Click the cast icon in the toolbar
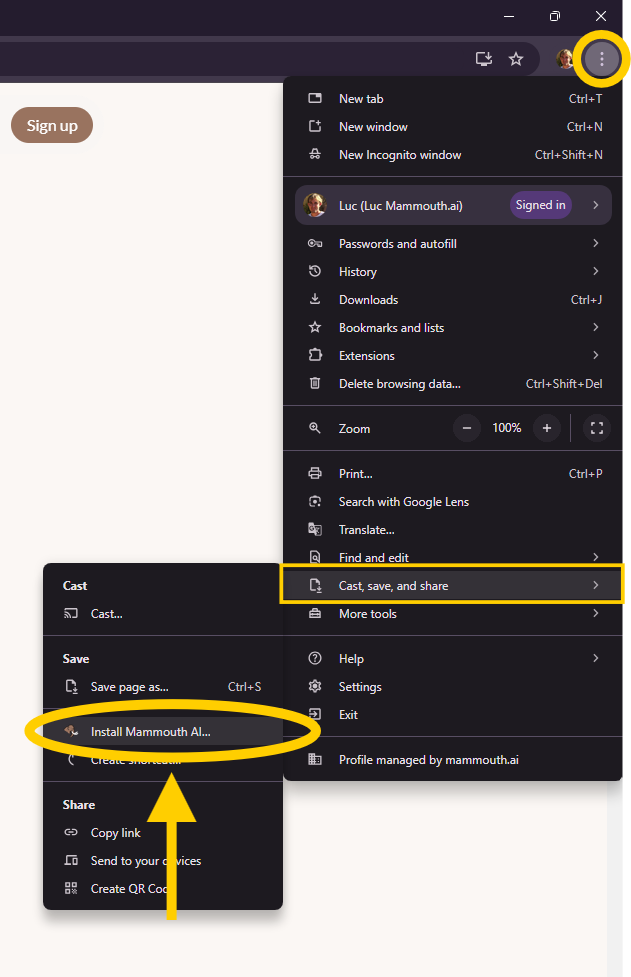The height and width of the screenshot is (977, 631). coord(484,59)
